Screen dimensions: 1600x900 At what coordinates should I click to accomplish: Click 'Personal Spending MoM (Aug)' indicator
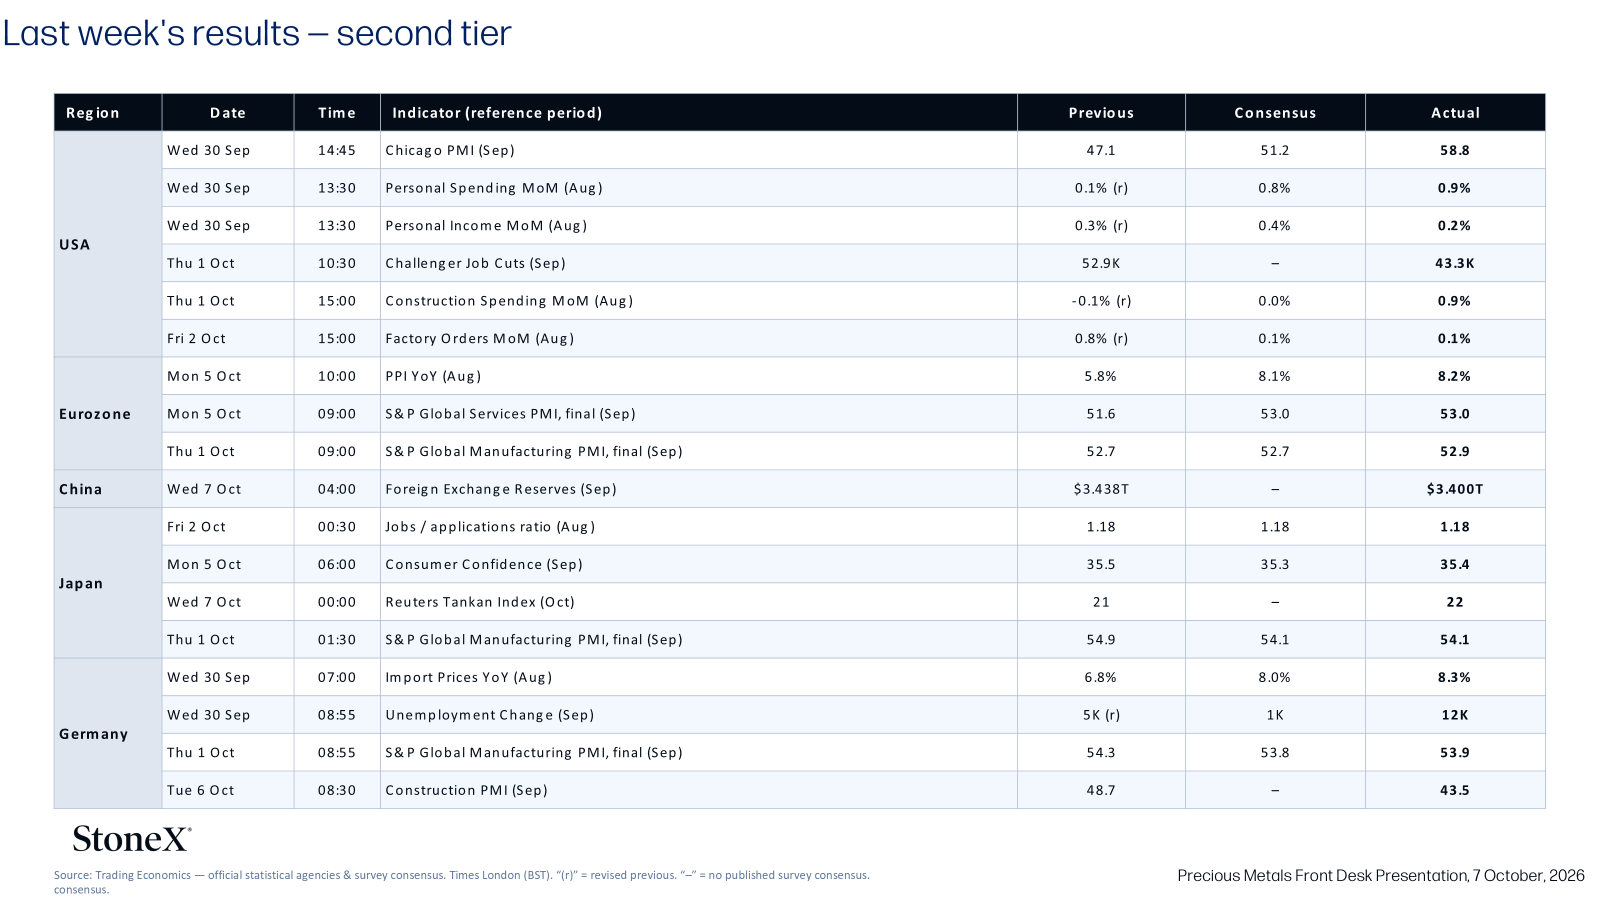click(x=494, y=188)
